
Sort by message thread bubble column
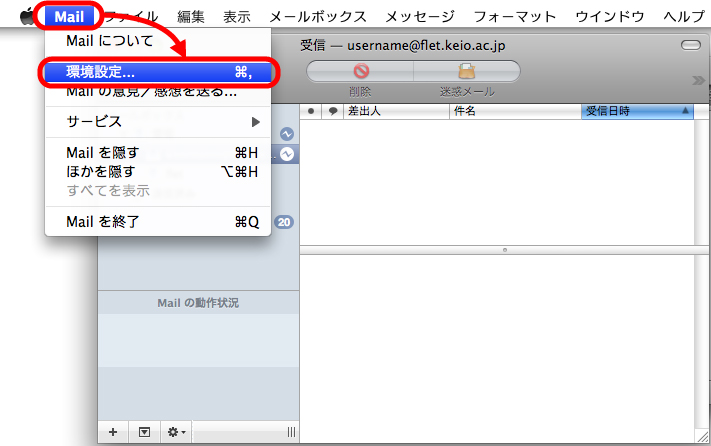point(333,111)
